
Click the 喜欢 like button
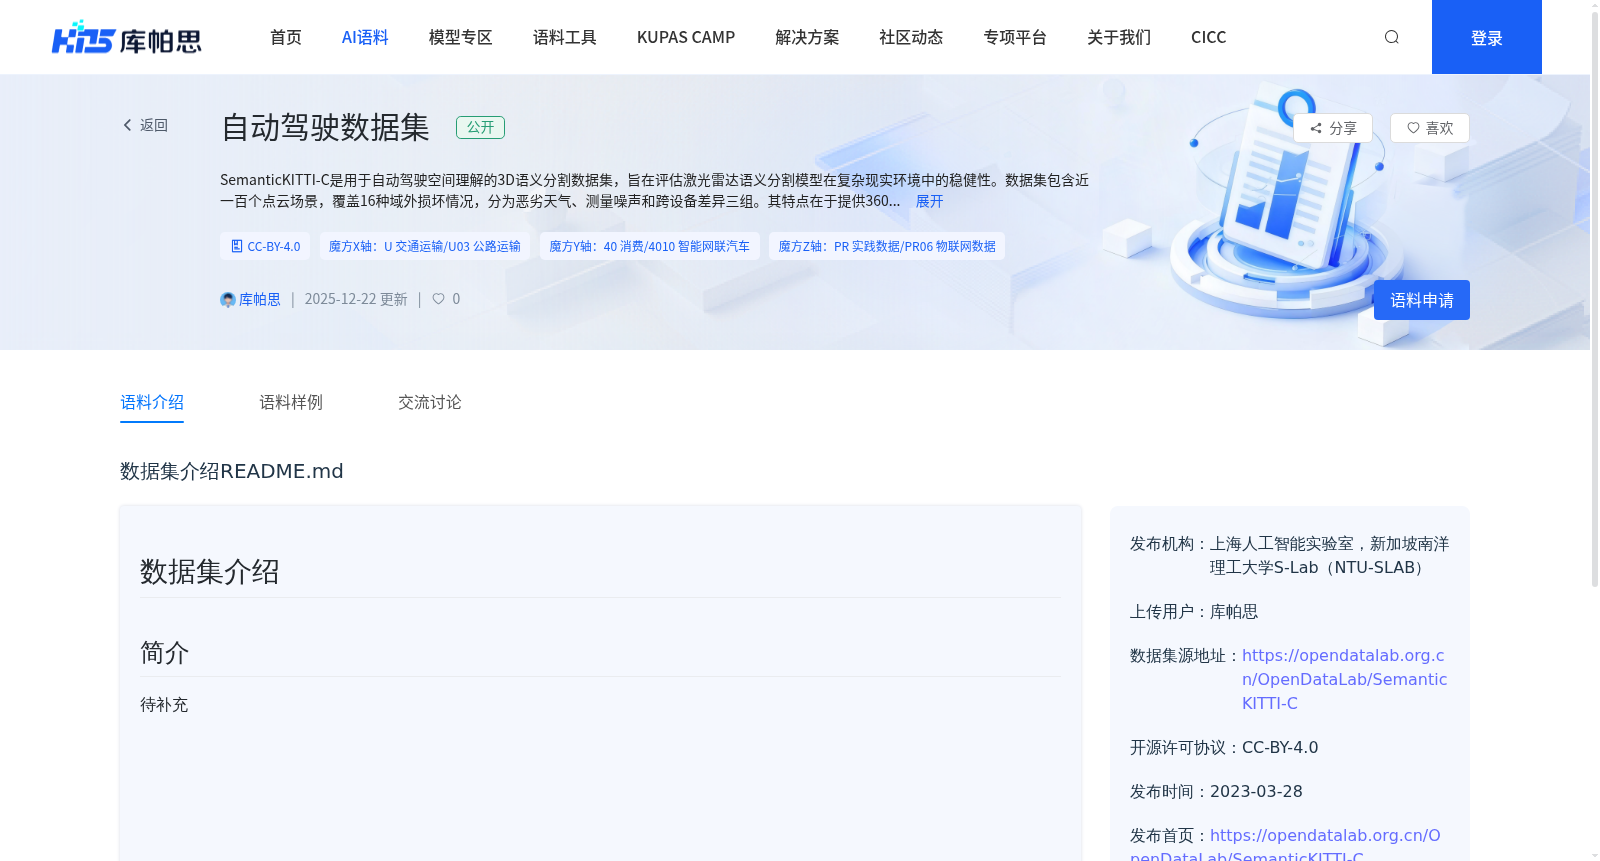click(1430, 128)
